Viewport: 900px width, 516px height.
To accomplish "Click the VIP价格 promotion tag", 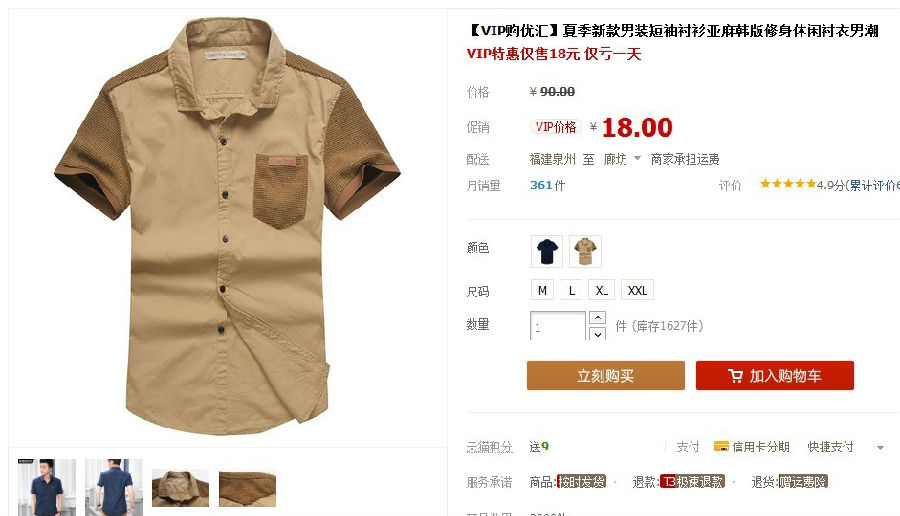I will 556,127.
